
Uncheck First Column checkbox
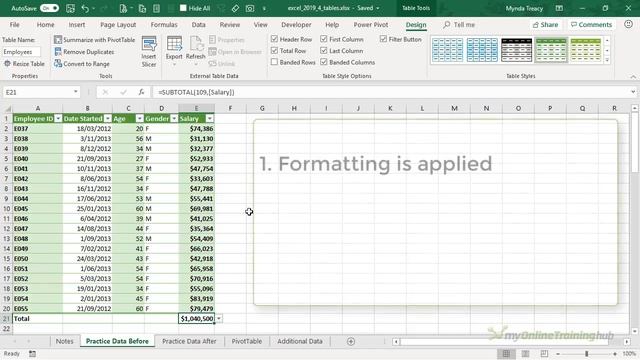pos(324,39)
